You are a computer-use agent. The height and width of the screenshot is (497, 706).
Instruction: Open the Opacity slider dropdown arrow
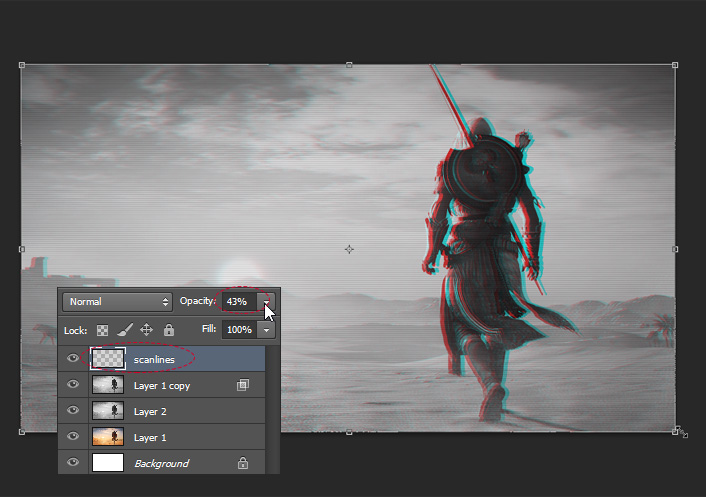tap(266, 302)
